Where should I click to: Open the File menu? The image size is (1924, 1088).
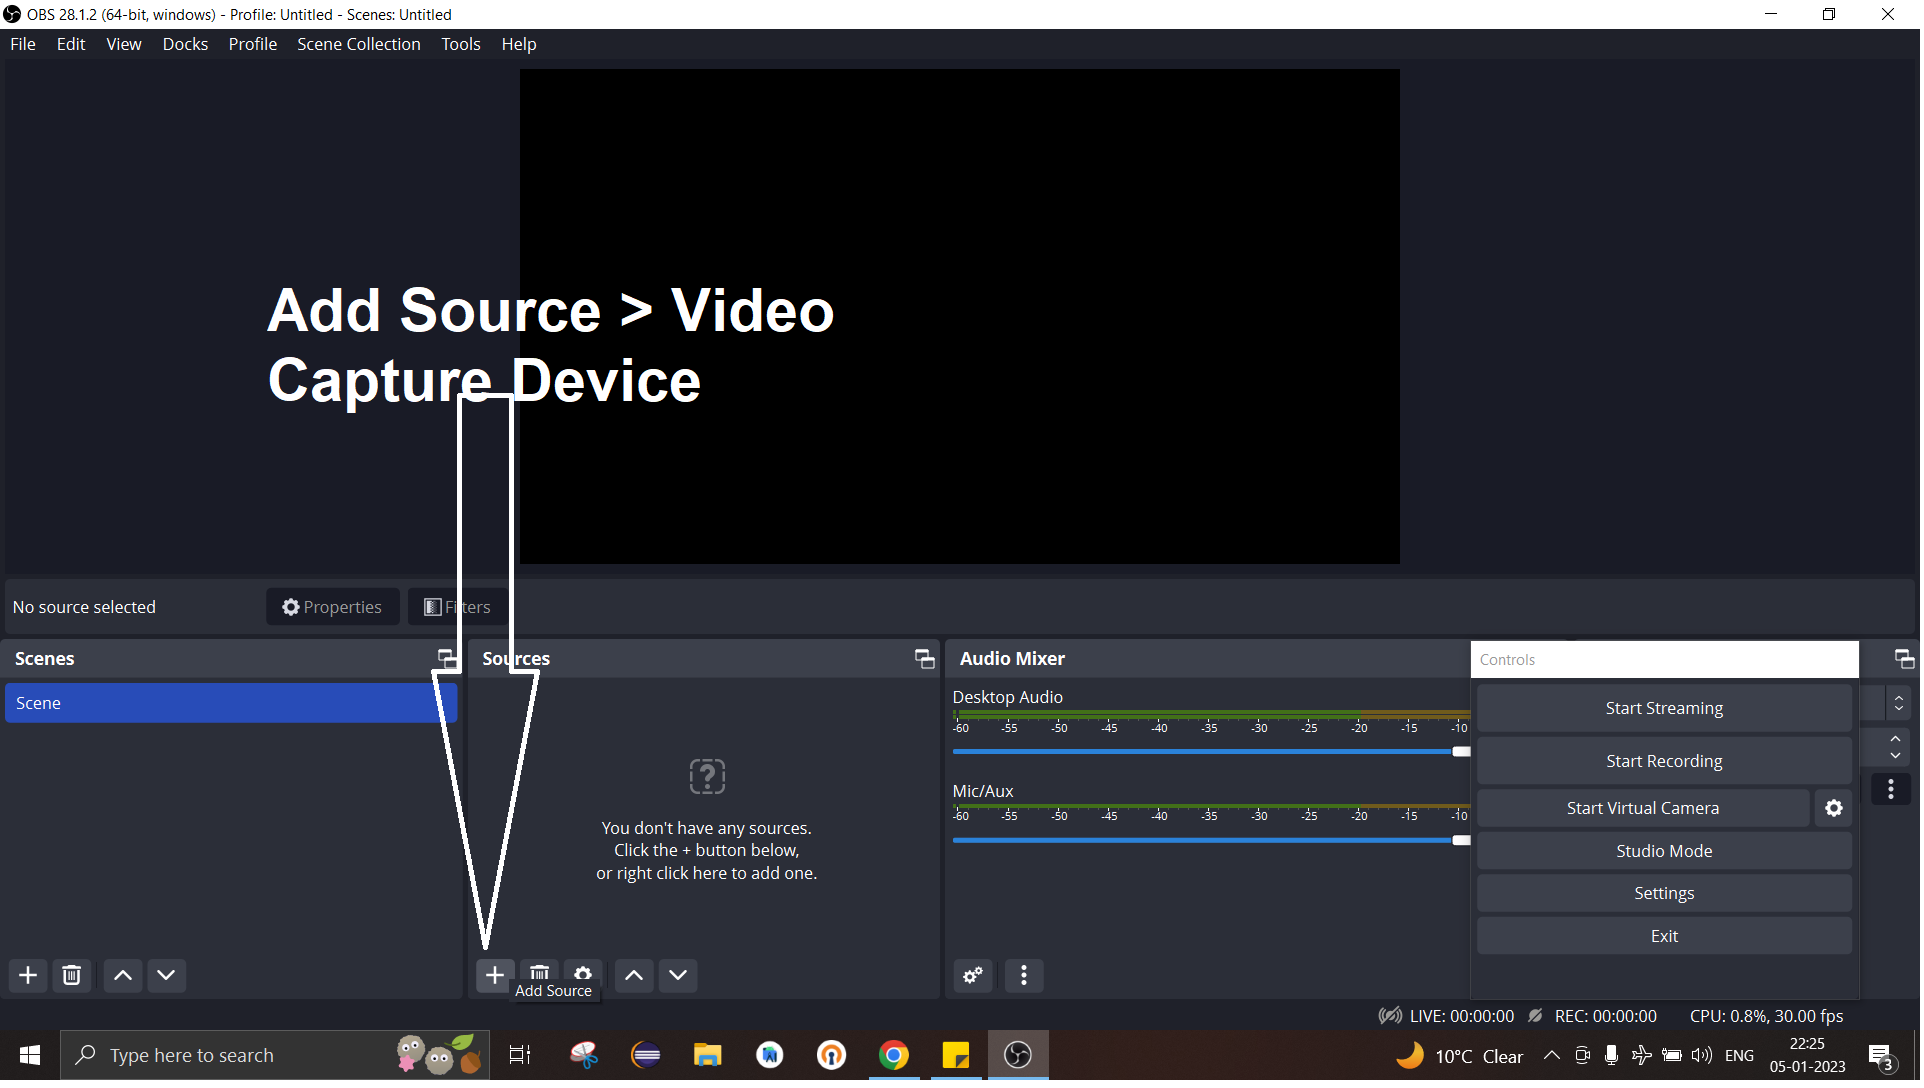point(23,44)
